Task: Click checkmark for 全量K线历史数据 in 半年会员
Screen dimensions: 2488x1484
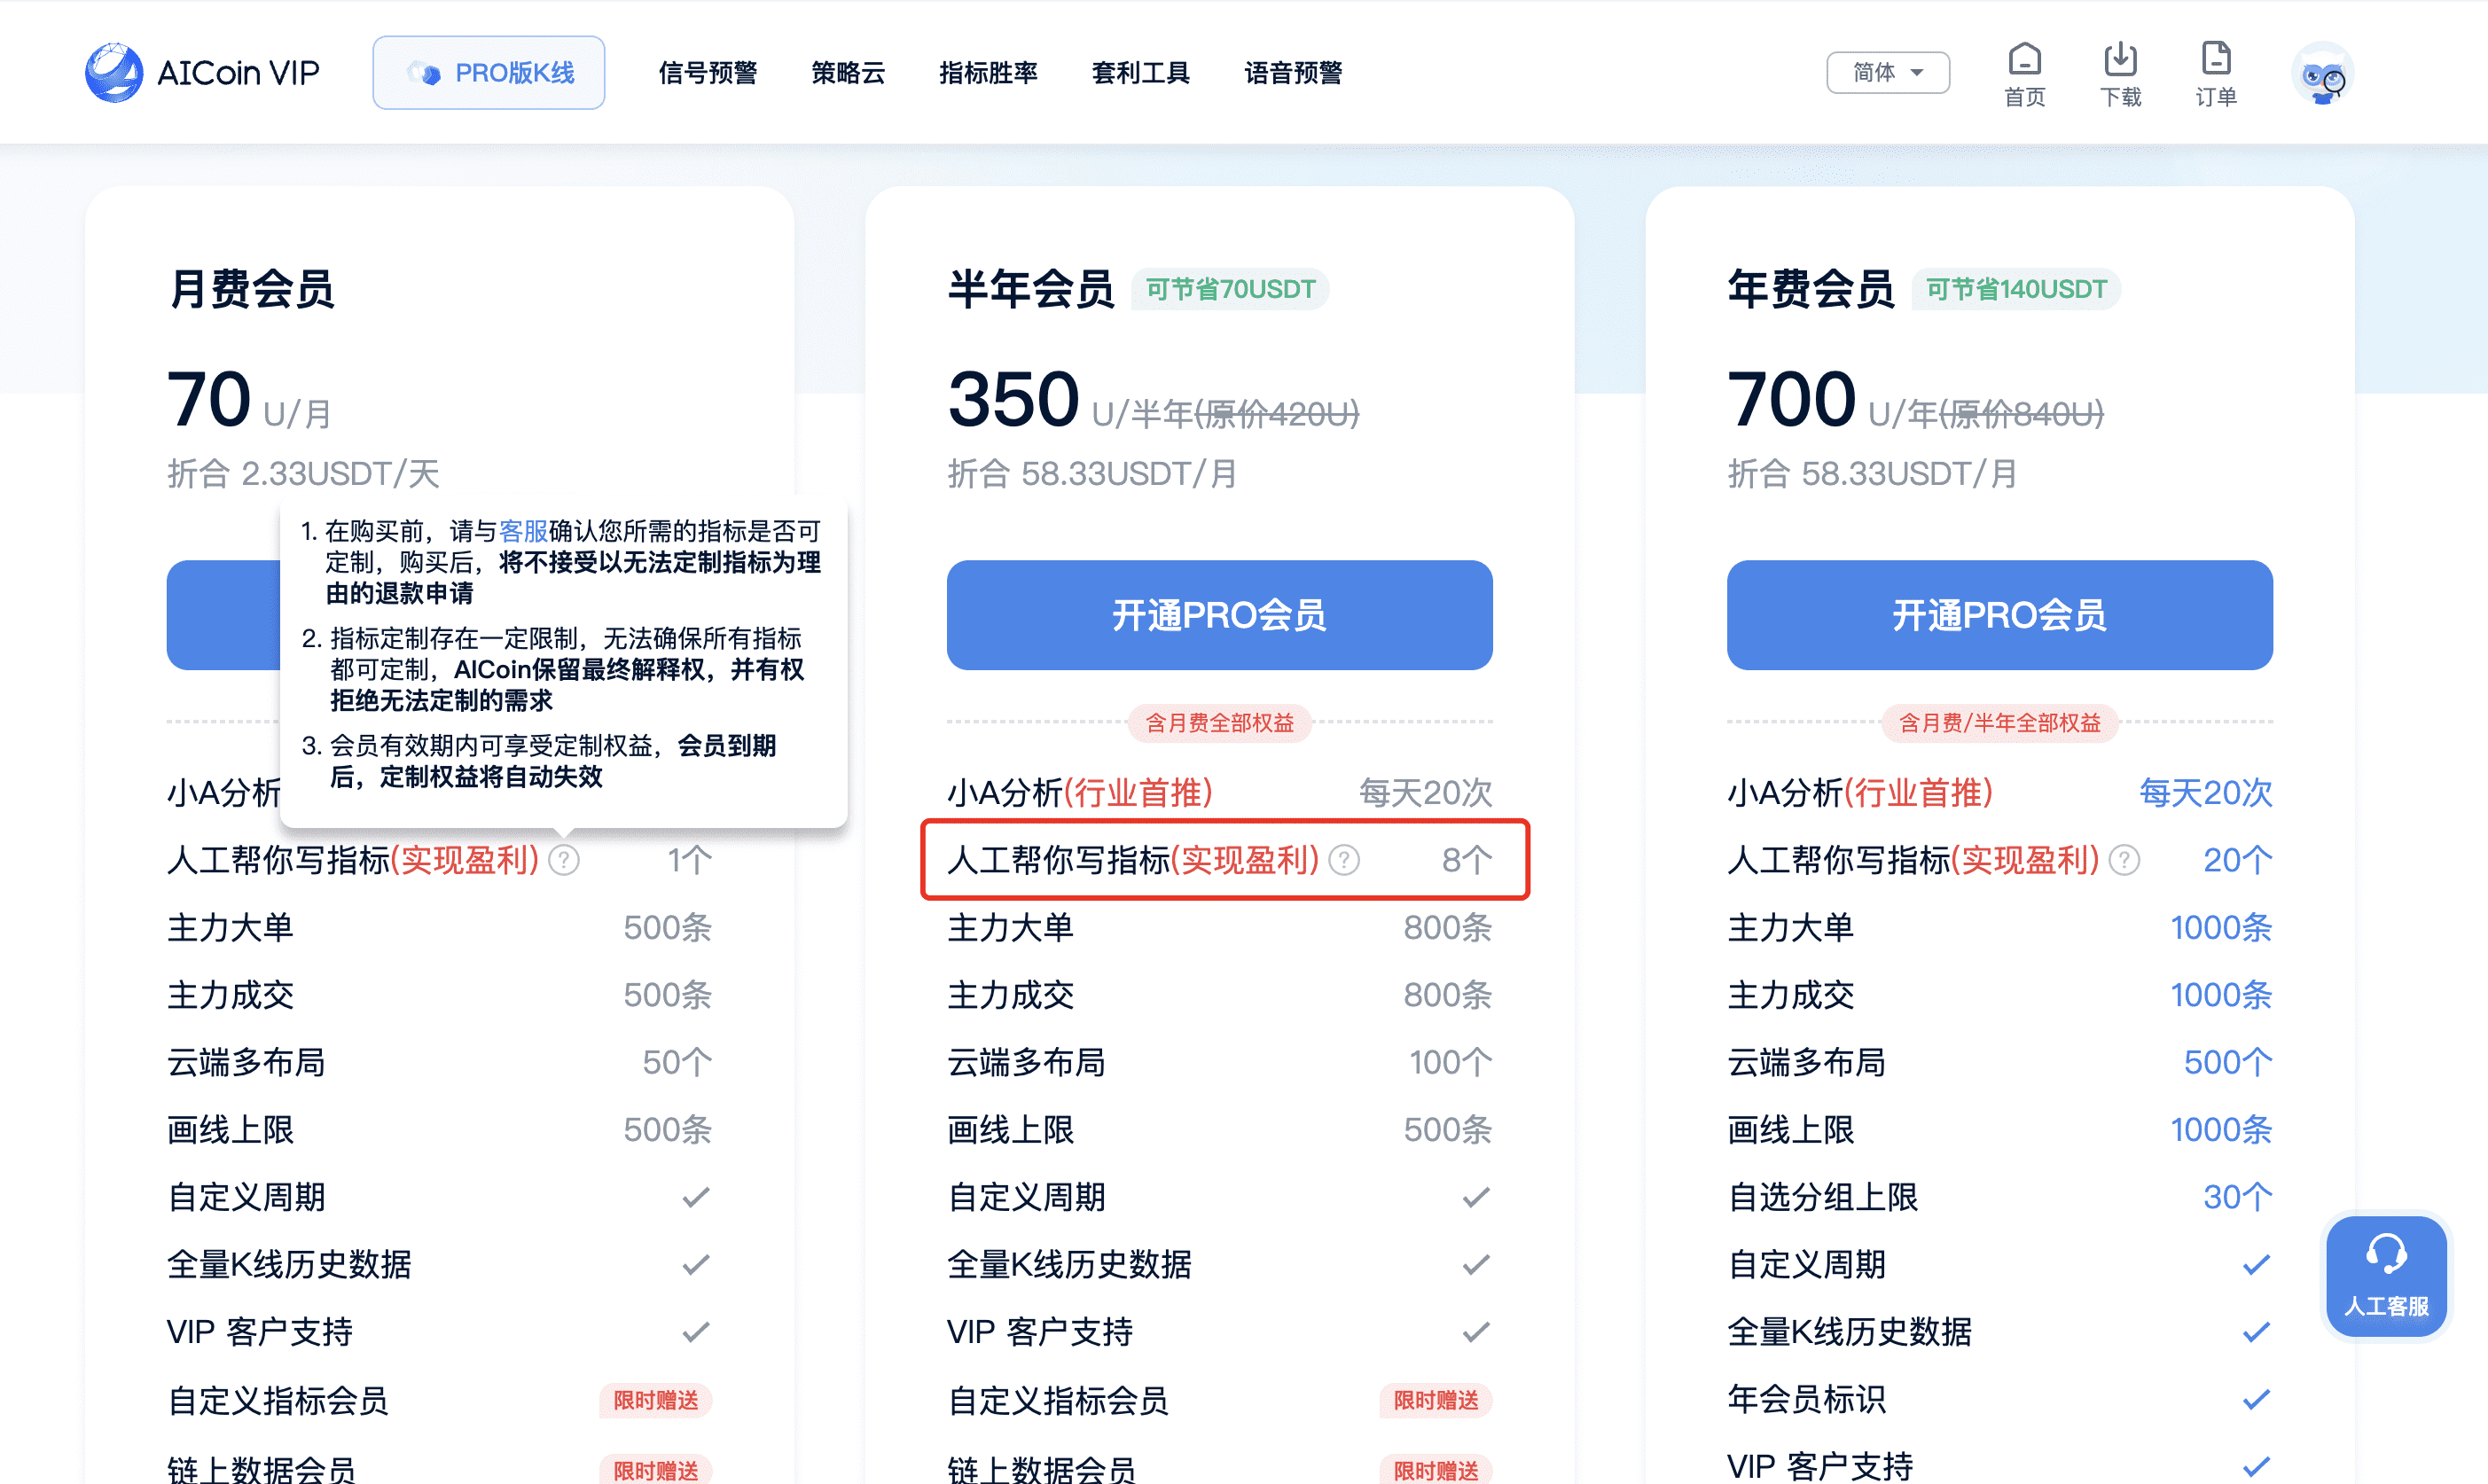Action: [x=1476, y=1264]
